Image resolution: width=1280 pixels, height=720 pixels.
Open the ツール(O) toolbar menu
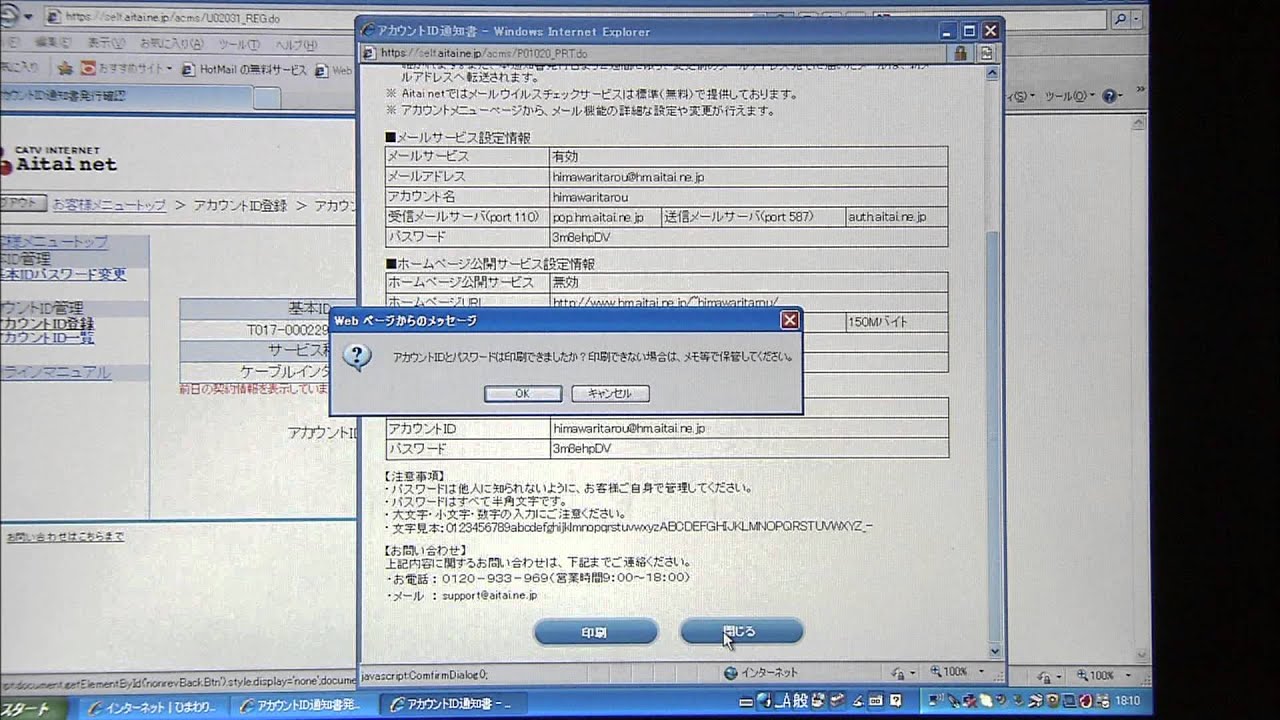coord(1068,96)
